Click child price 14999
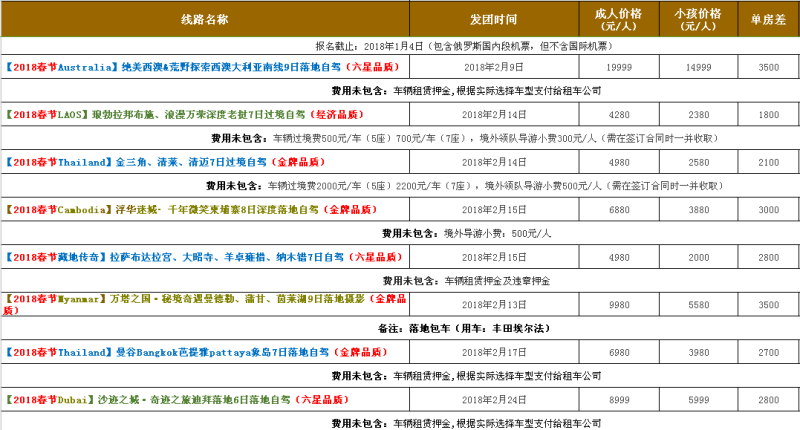Image resolution: width=800 pixels, height=430 pixels. click(x=698, y=67)
